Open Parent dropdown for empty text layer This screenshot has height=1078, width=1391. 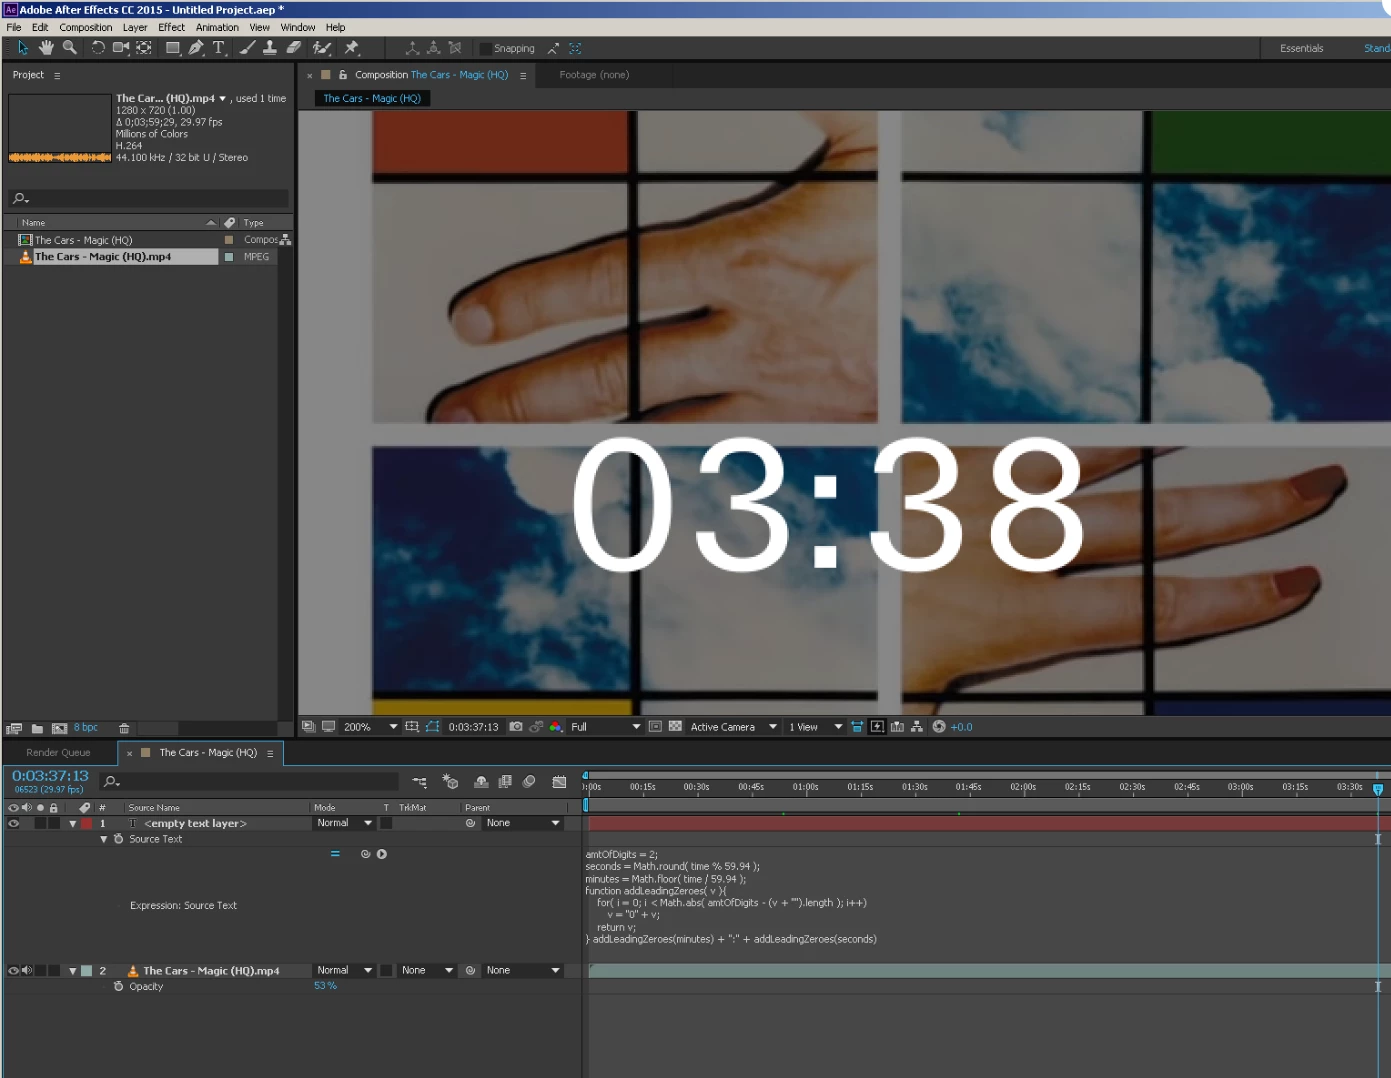[x=523, y=824]
